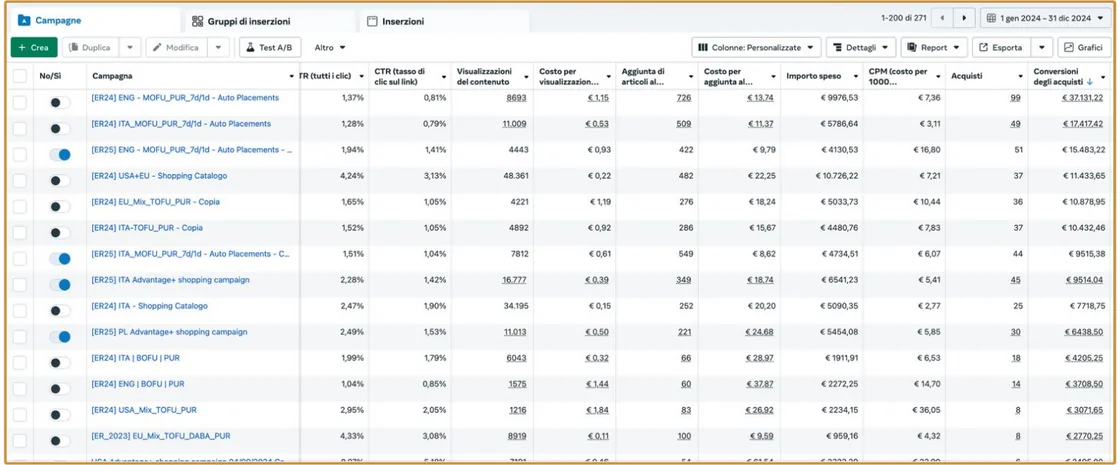The image size is (1120, 465).
Task: Open CPM column header arrow
Action: pos(938,76)
